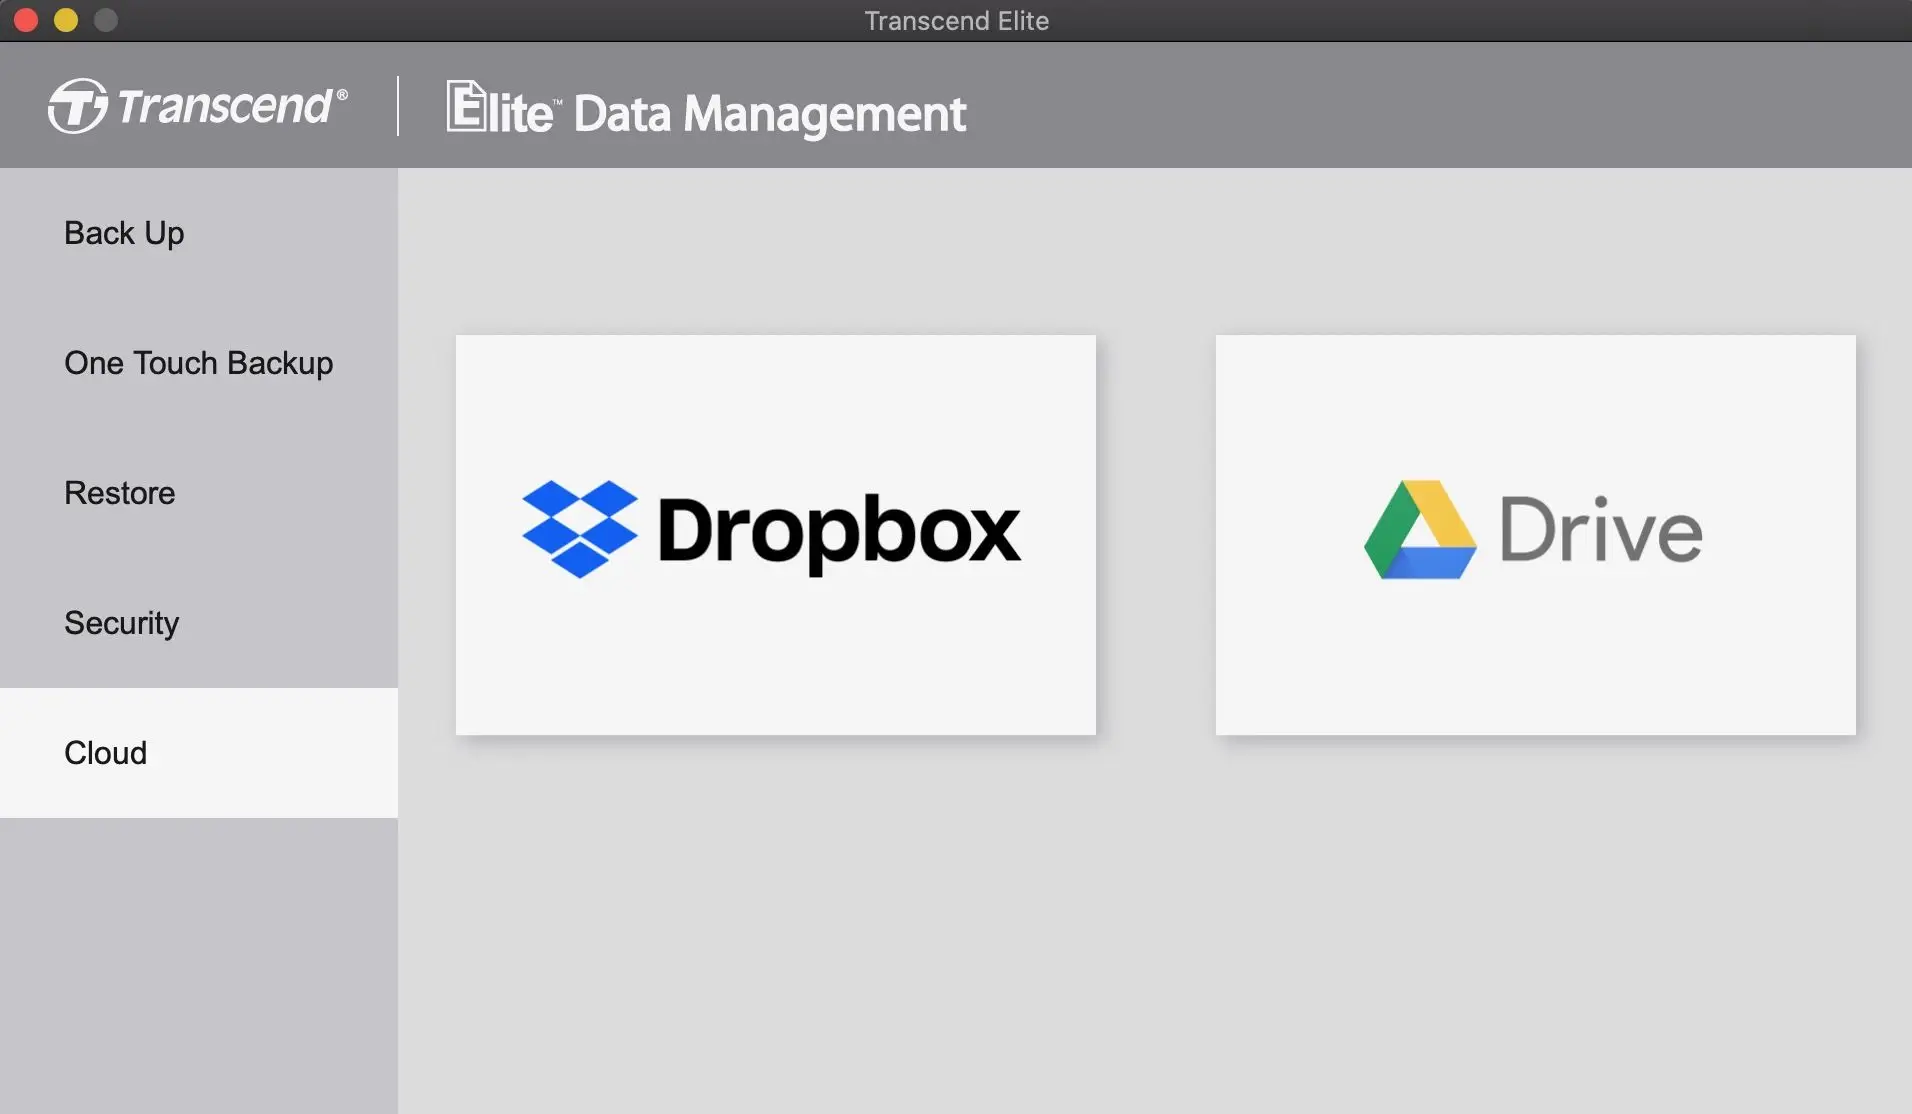Minimize the window with yellow button
Image resolution: width=1912 pixels, height=1114 pixels.
[66, 20]
